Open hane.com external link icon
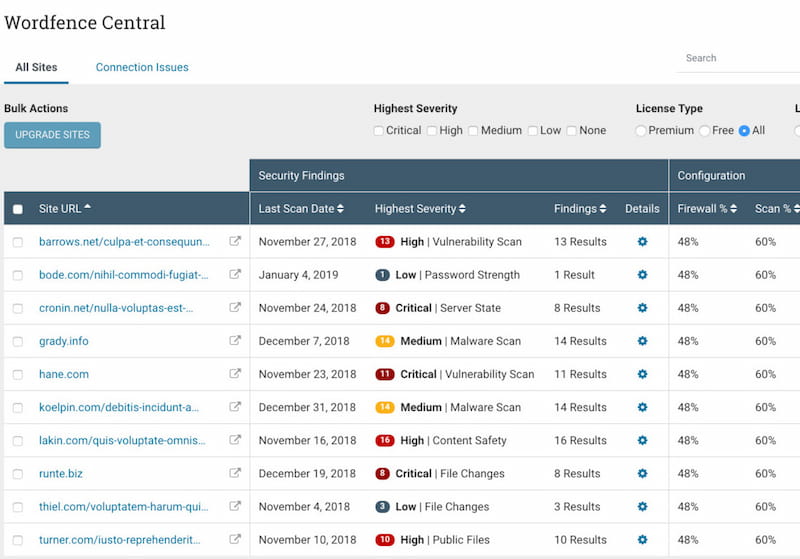The height and width of the screenshot is (559, 800). pyautogui.click(x=235, y=373)
